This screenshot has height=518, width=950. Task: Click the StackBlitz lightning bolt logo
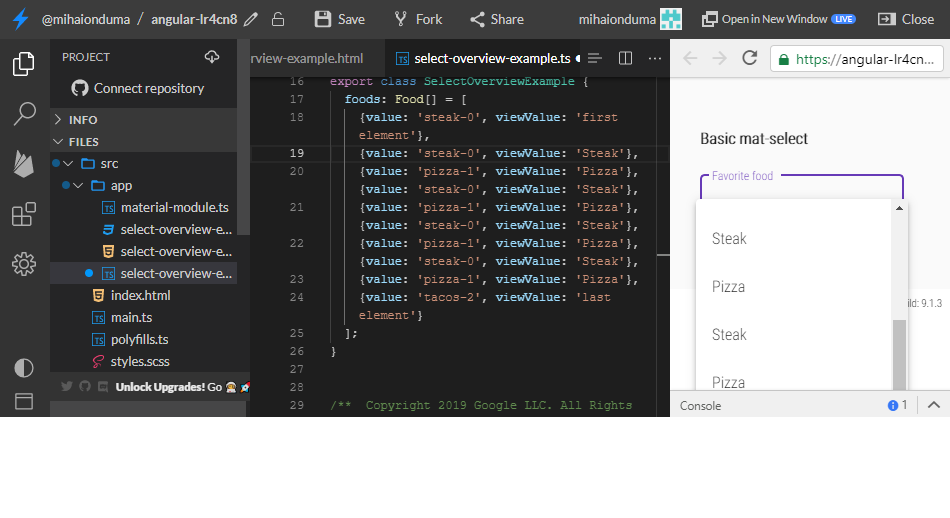(x=21, y=19)
